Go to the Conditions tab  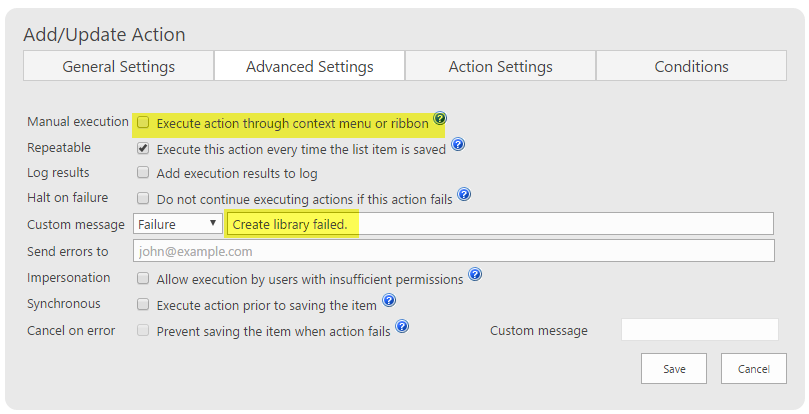[691, 66]
